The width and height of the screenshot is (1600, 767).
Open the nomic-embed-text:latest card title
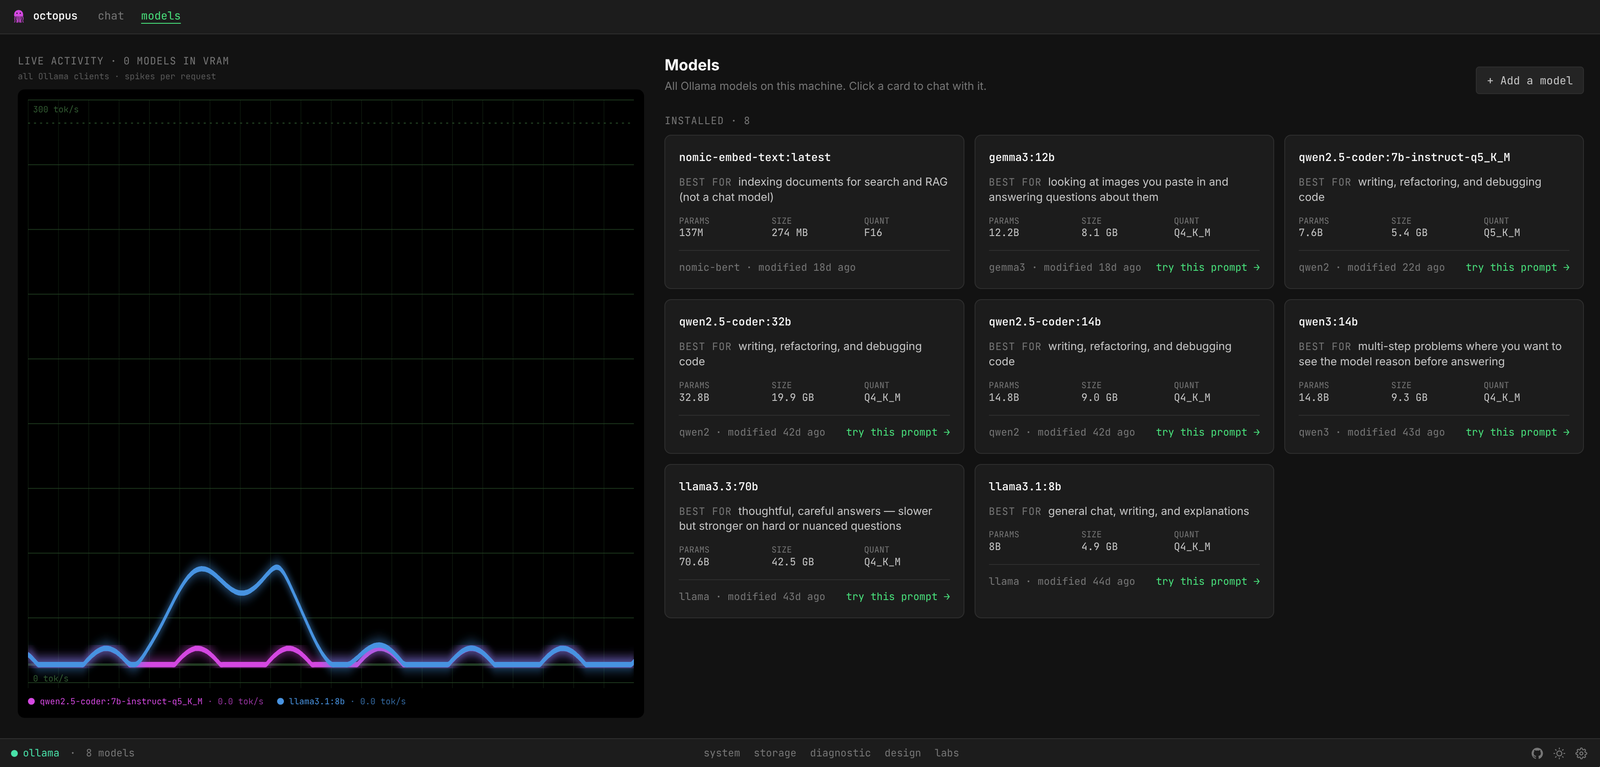[755, 158]
